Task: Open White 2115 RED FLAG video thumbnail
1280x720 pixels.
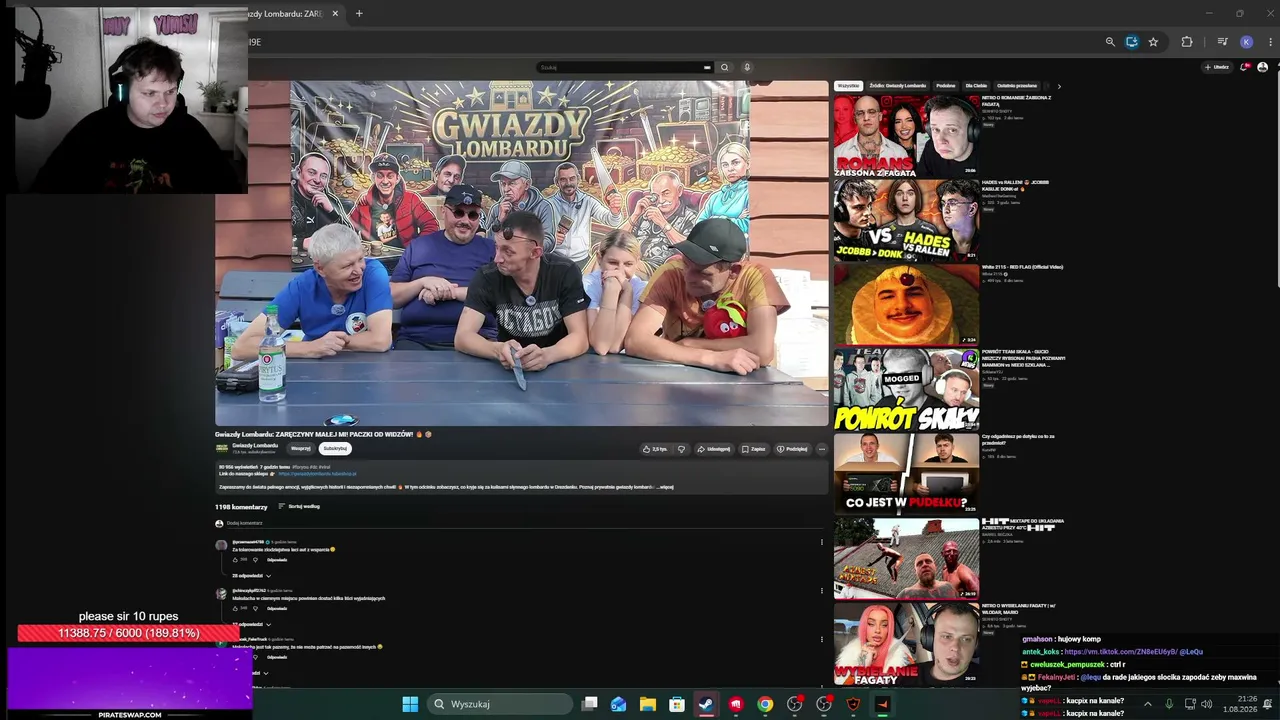Action: [906, 304]
